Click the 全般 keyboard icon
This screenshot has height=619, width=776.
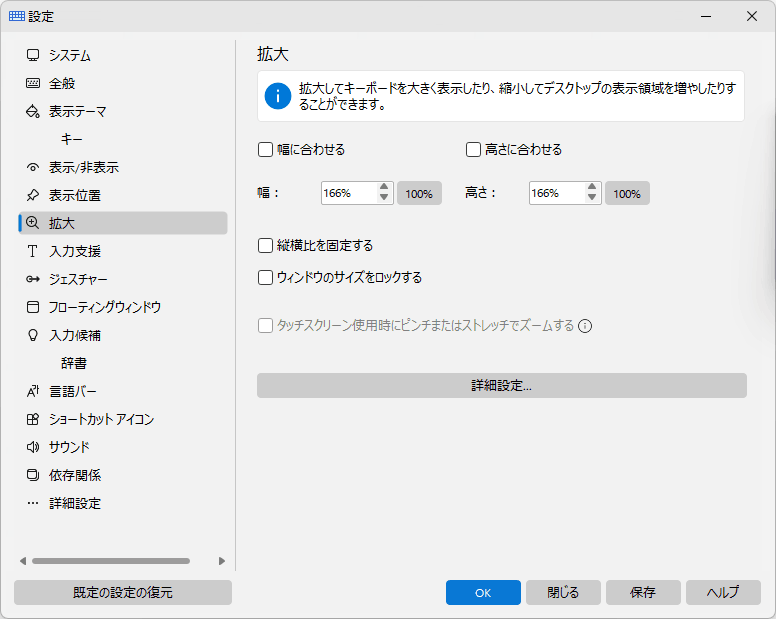coord(33,83)
